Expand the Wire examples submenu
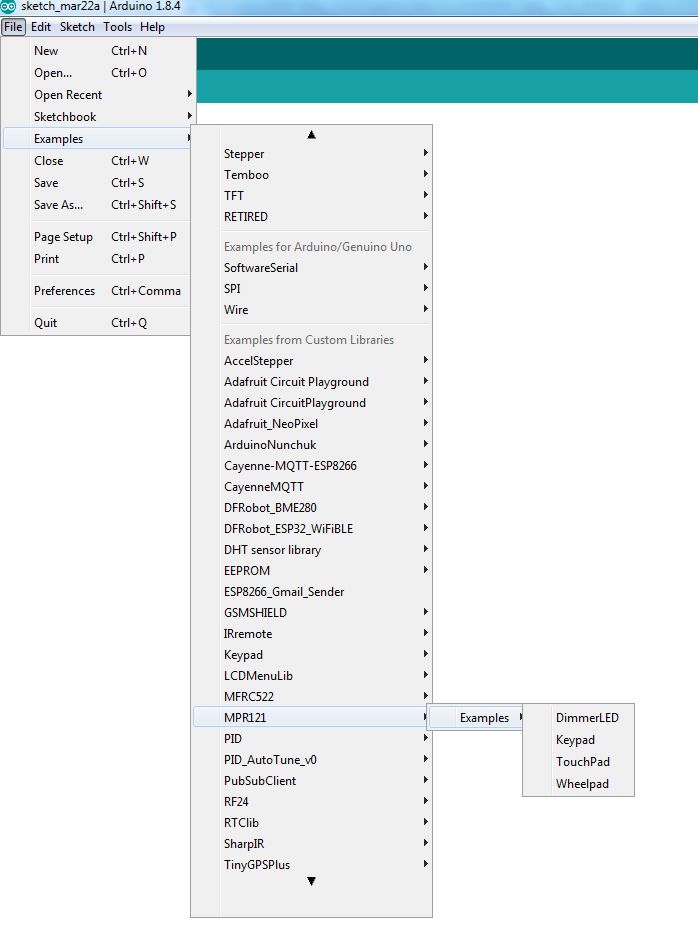Image resolution: width=698 pixels, height=946 pixels. tap(311, 310)
